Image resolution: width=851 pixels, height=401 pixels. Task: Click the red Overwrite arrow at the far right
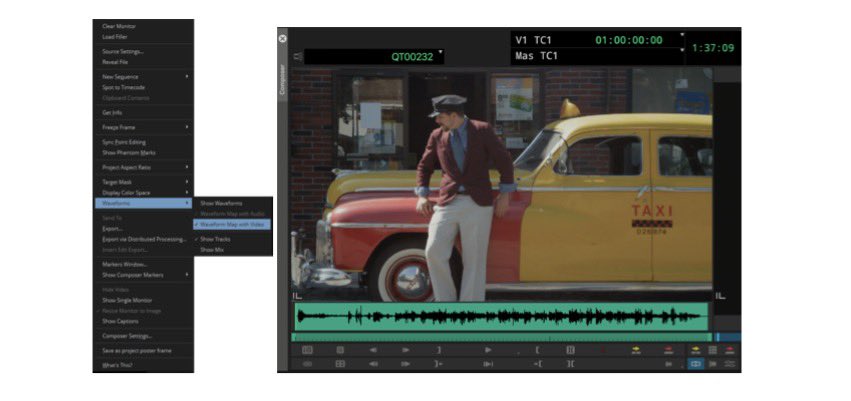(729, 351)
